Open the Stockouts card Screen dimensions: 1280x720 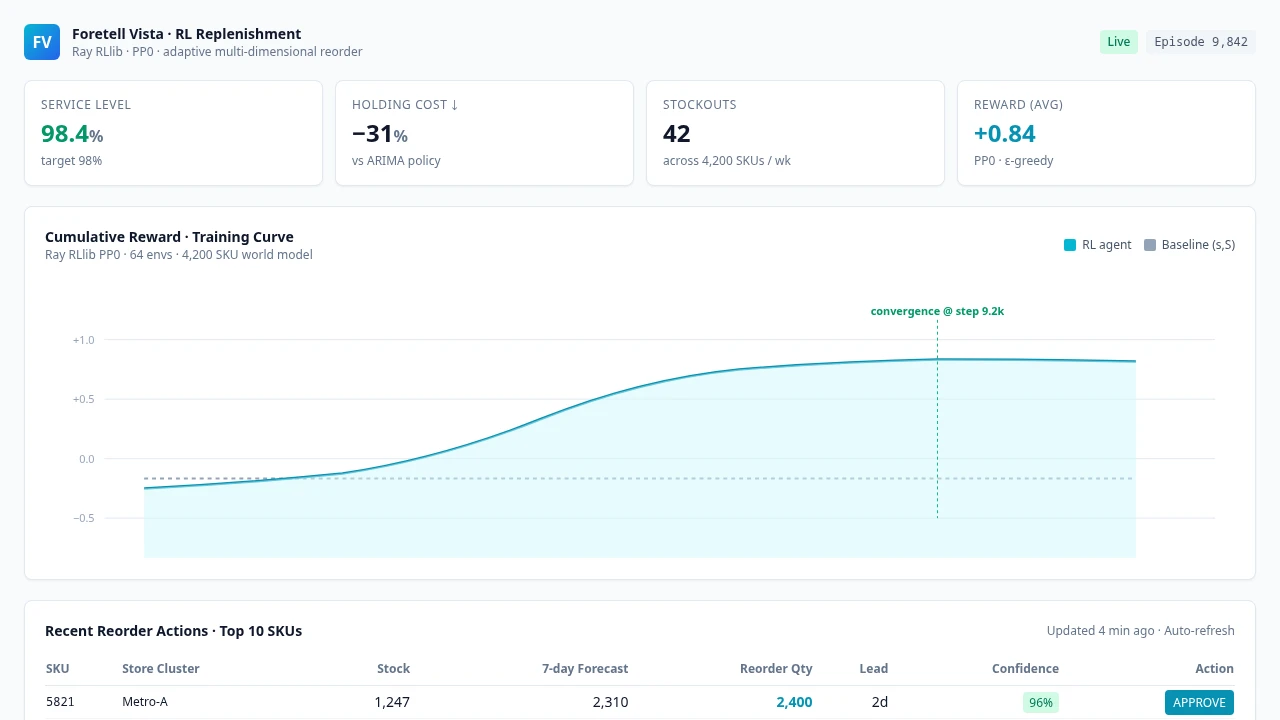coord(795,133)
